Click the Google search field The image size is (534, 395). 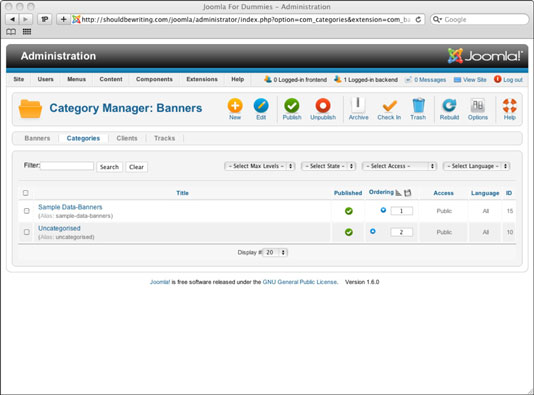click(x=480, y=19)
